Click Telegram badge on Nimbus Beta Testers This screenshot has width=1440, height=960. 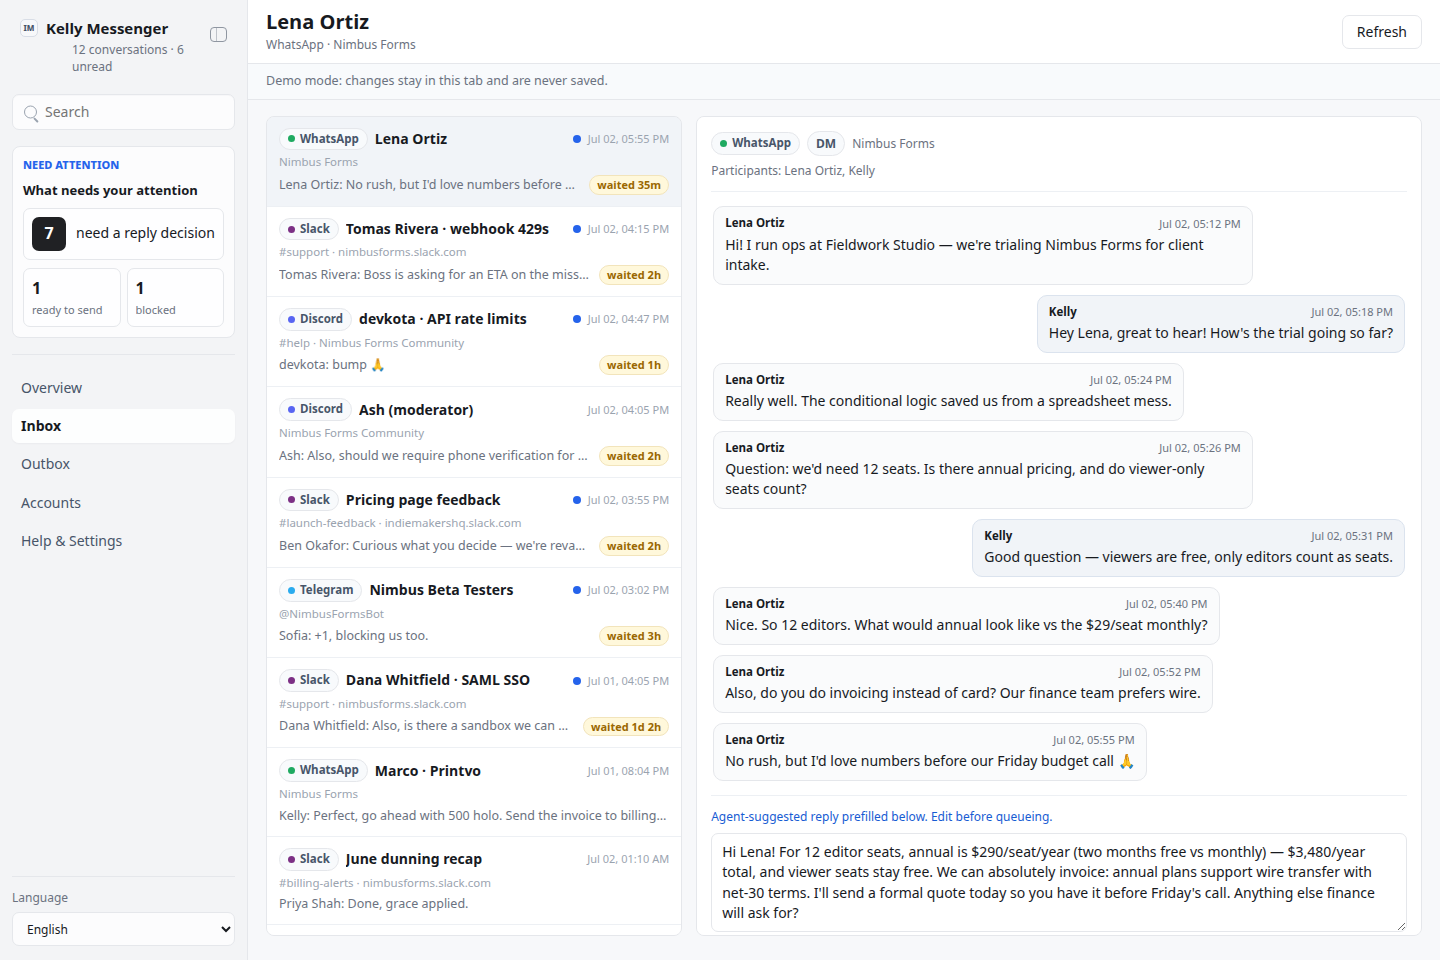click(x=320, y=590)
